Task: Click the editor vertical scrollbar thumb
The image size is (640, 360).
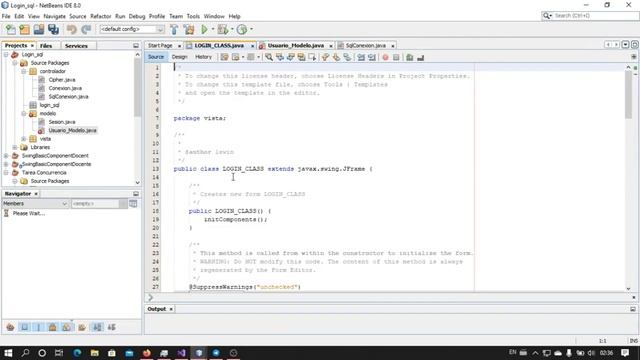Action: pos(628,95)
